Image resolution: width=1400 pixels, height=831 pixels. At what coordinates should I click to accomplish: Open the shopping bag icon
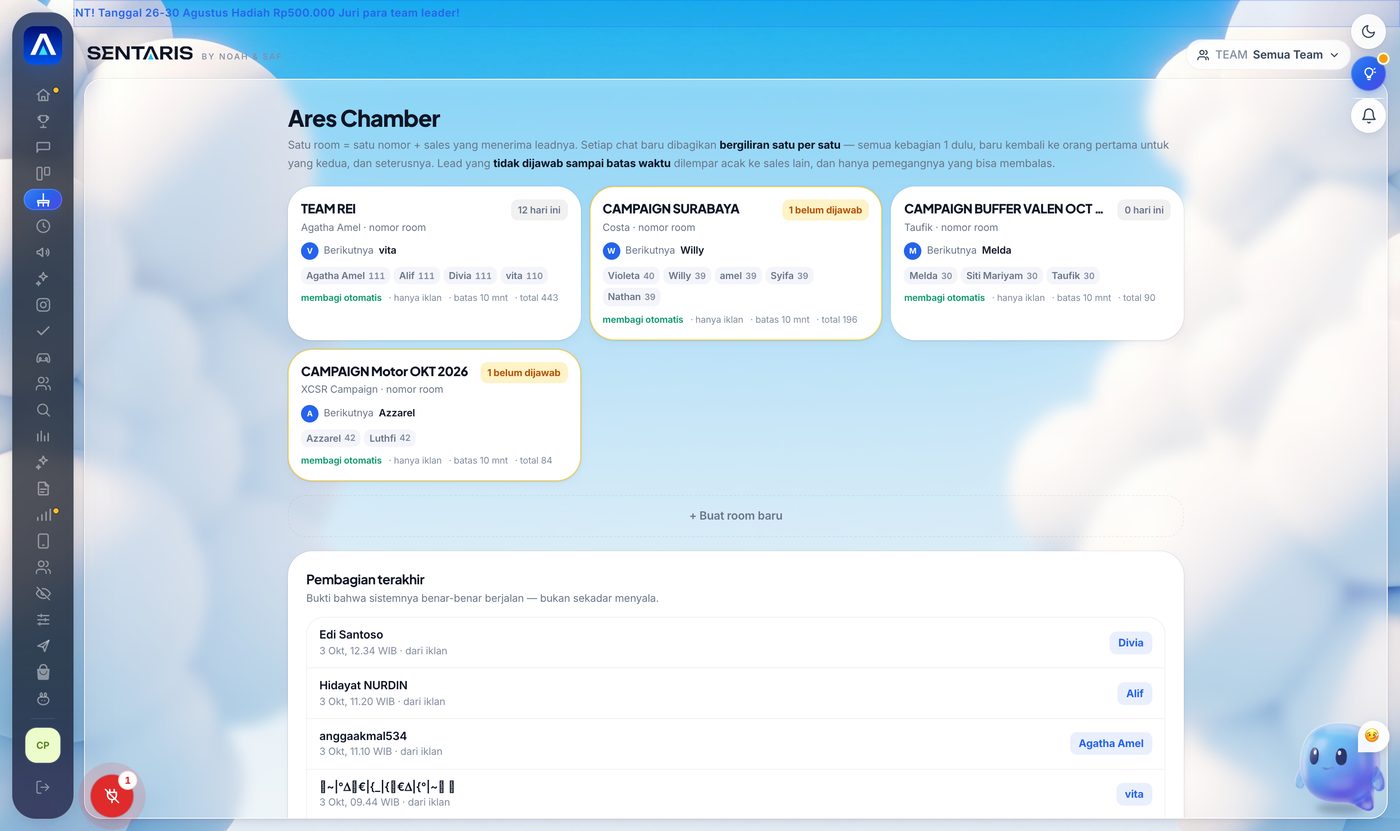(43, 672)
